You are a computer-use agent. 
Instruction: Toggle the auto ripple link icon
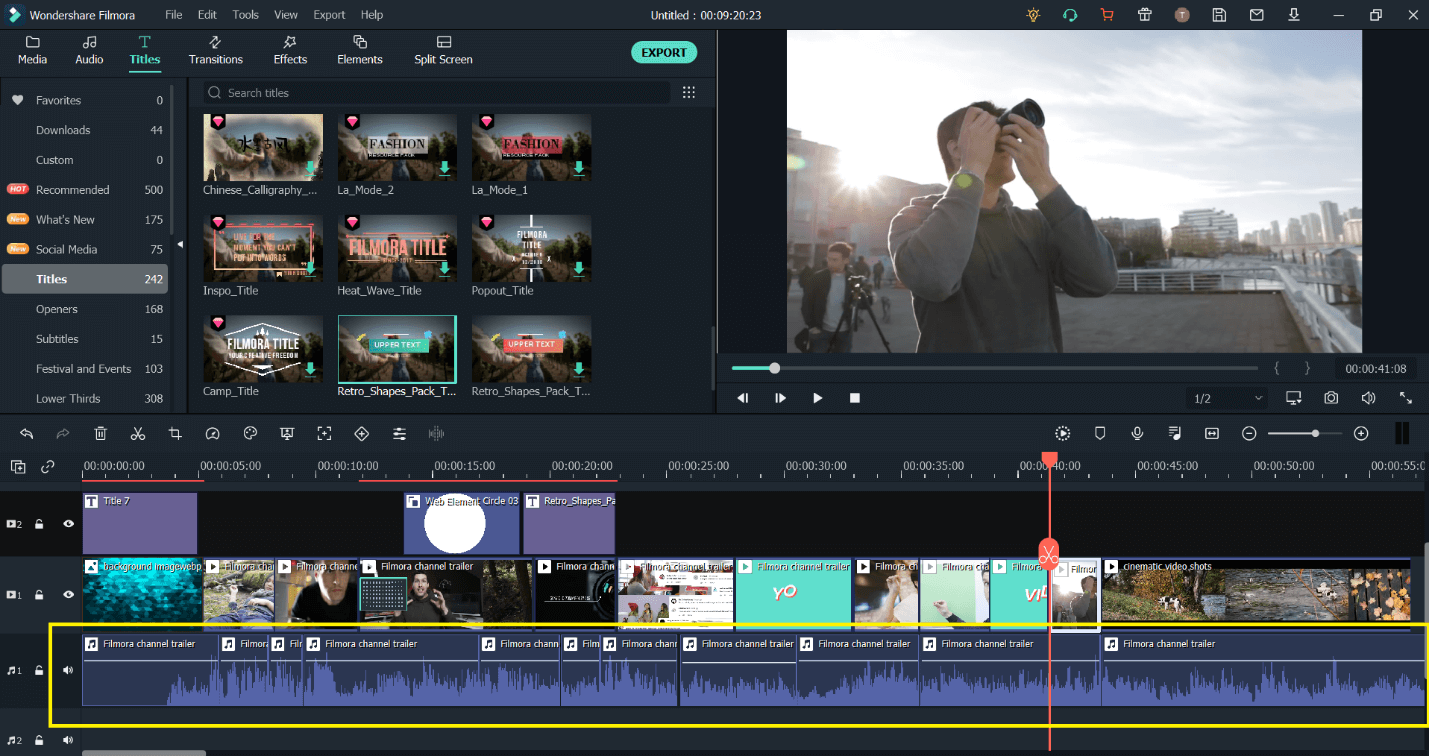pos(48,467)
